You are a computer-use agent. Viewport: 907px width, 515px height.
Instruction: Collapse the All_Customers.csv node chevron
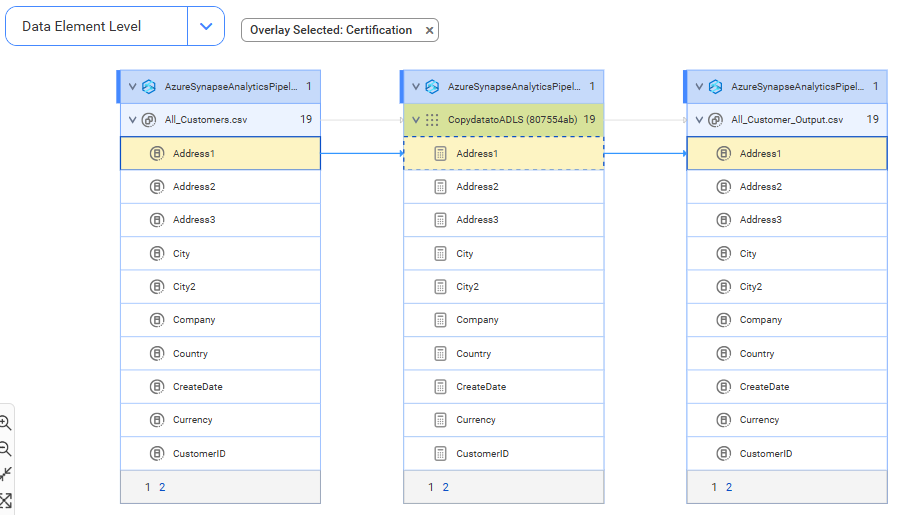(x=132, y=120)
